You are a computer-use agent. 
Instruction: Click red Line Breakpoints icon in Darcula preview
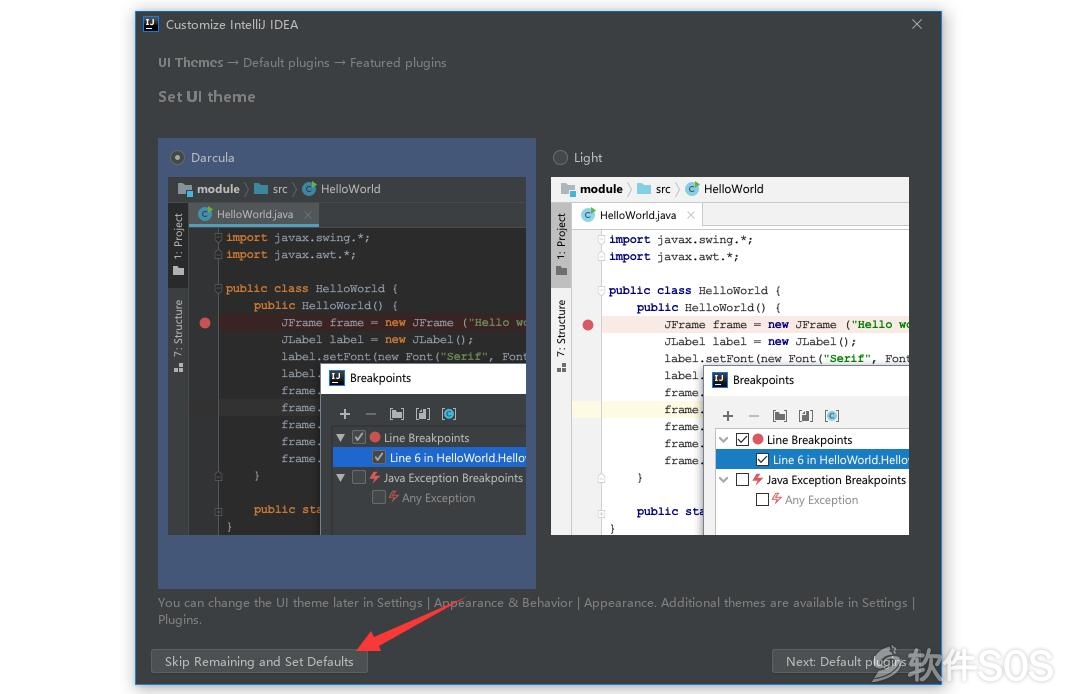[x=374, y=437]
